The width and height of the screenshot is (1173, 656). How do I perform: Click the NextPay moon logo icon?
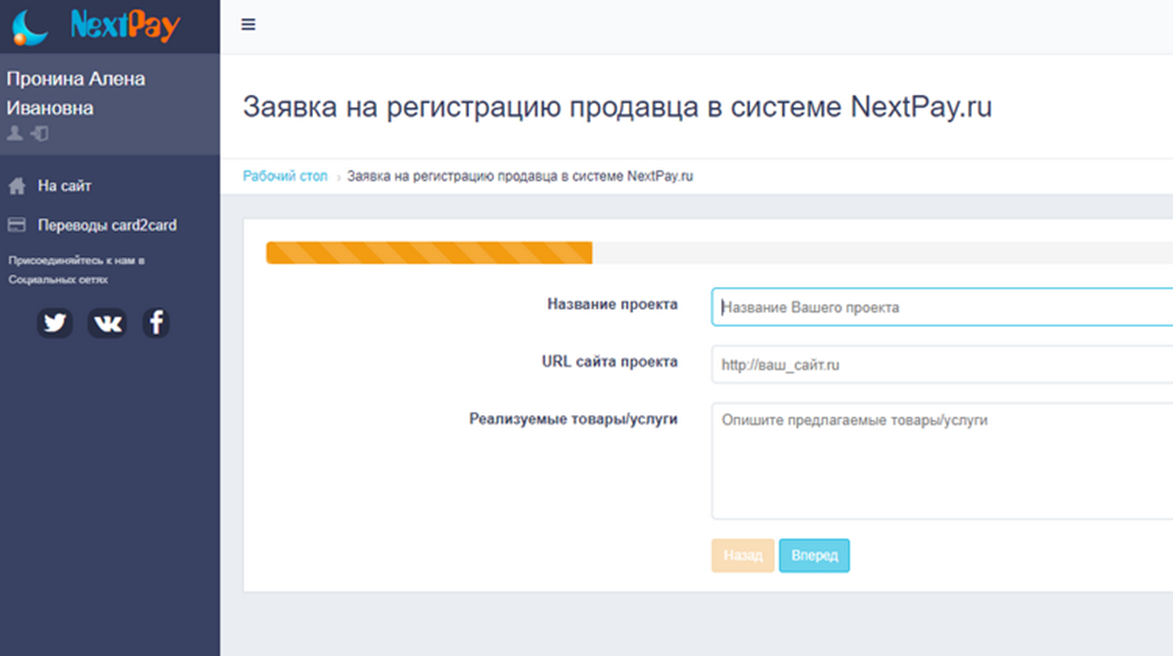pos(29,26)
